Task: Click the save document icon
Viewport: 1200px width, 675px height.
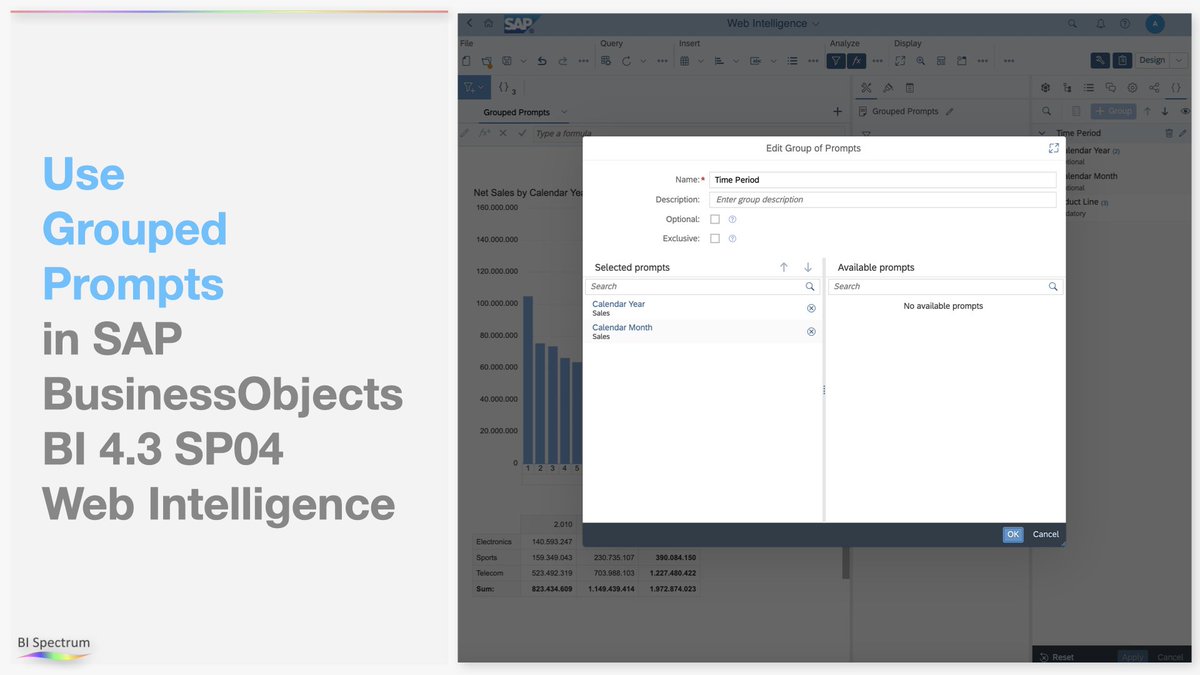Action: coord(507,61)
